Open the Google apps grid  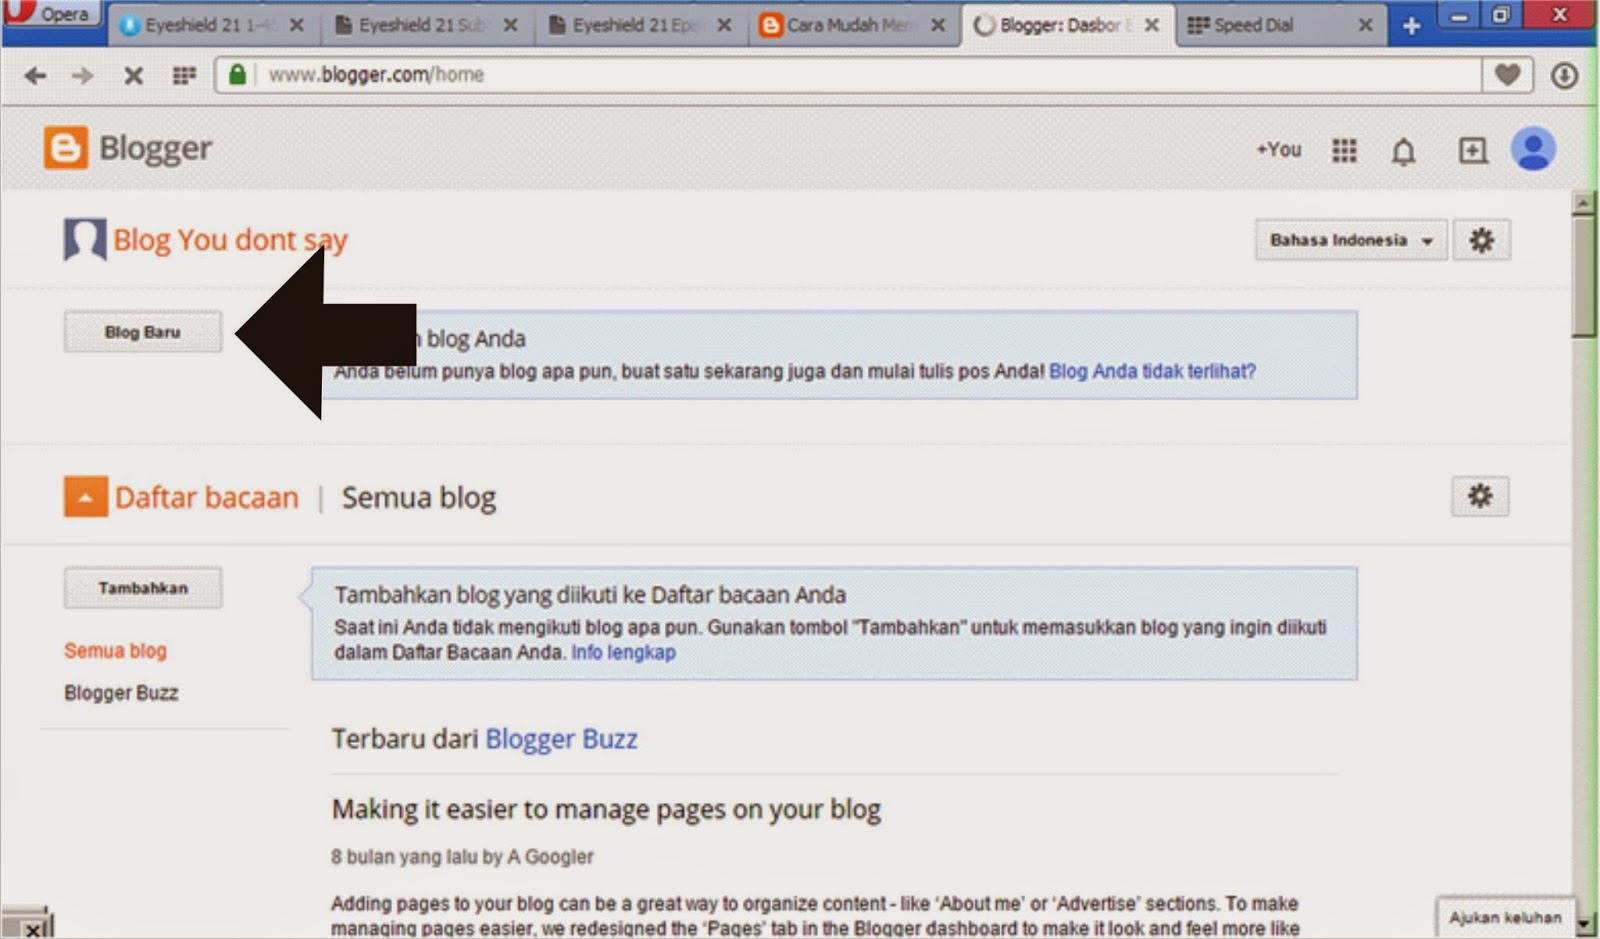click(1344, 150)
